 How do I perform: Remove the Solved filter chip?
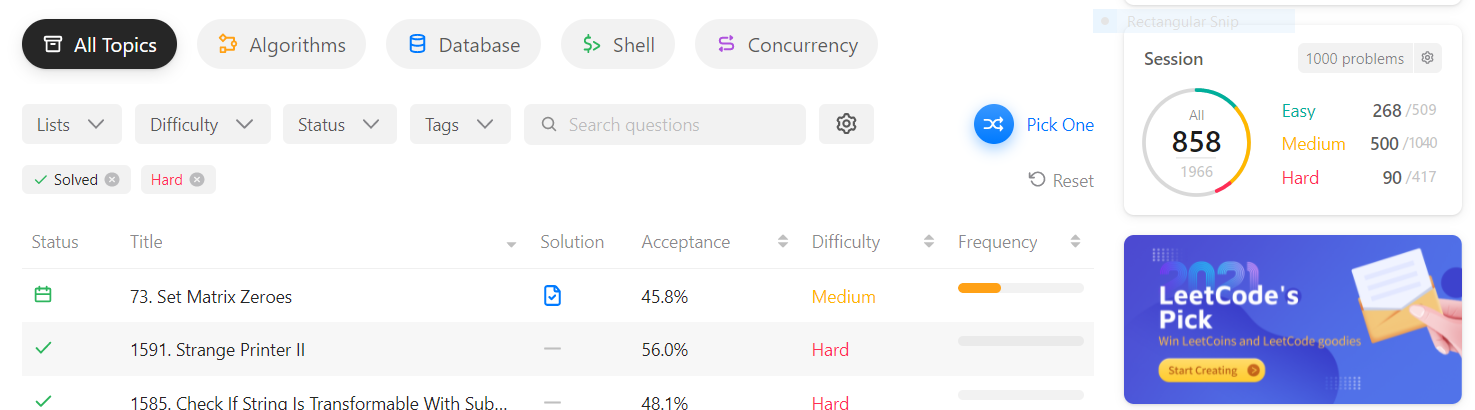click(112, 179)
